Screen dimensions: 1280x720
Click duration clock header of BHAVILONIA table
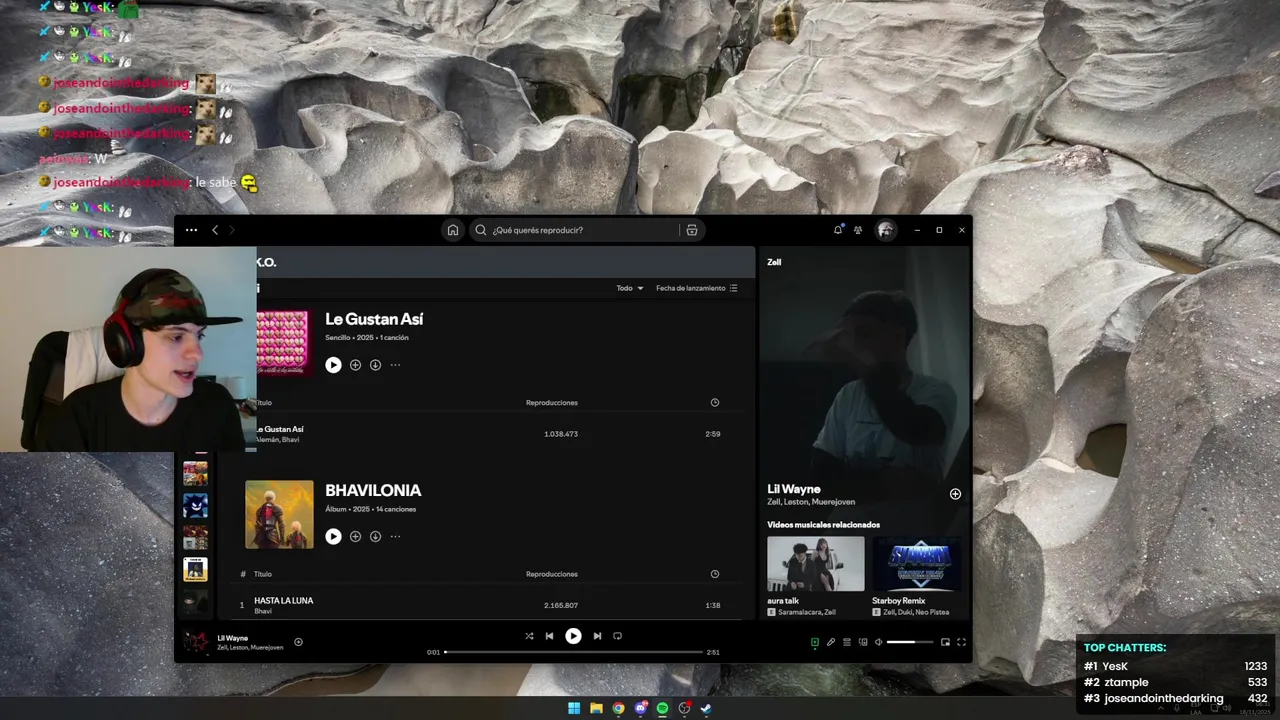pos(714,574)
